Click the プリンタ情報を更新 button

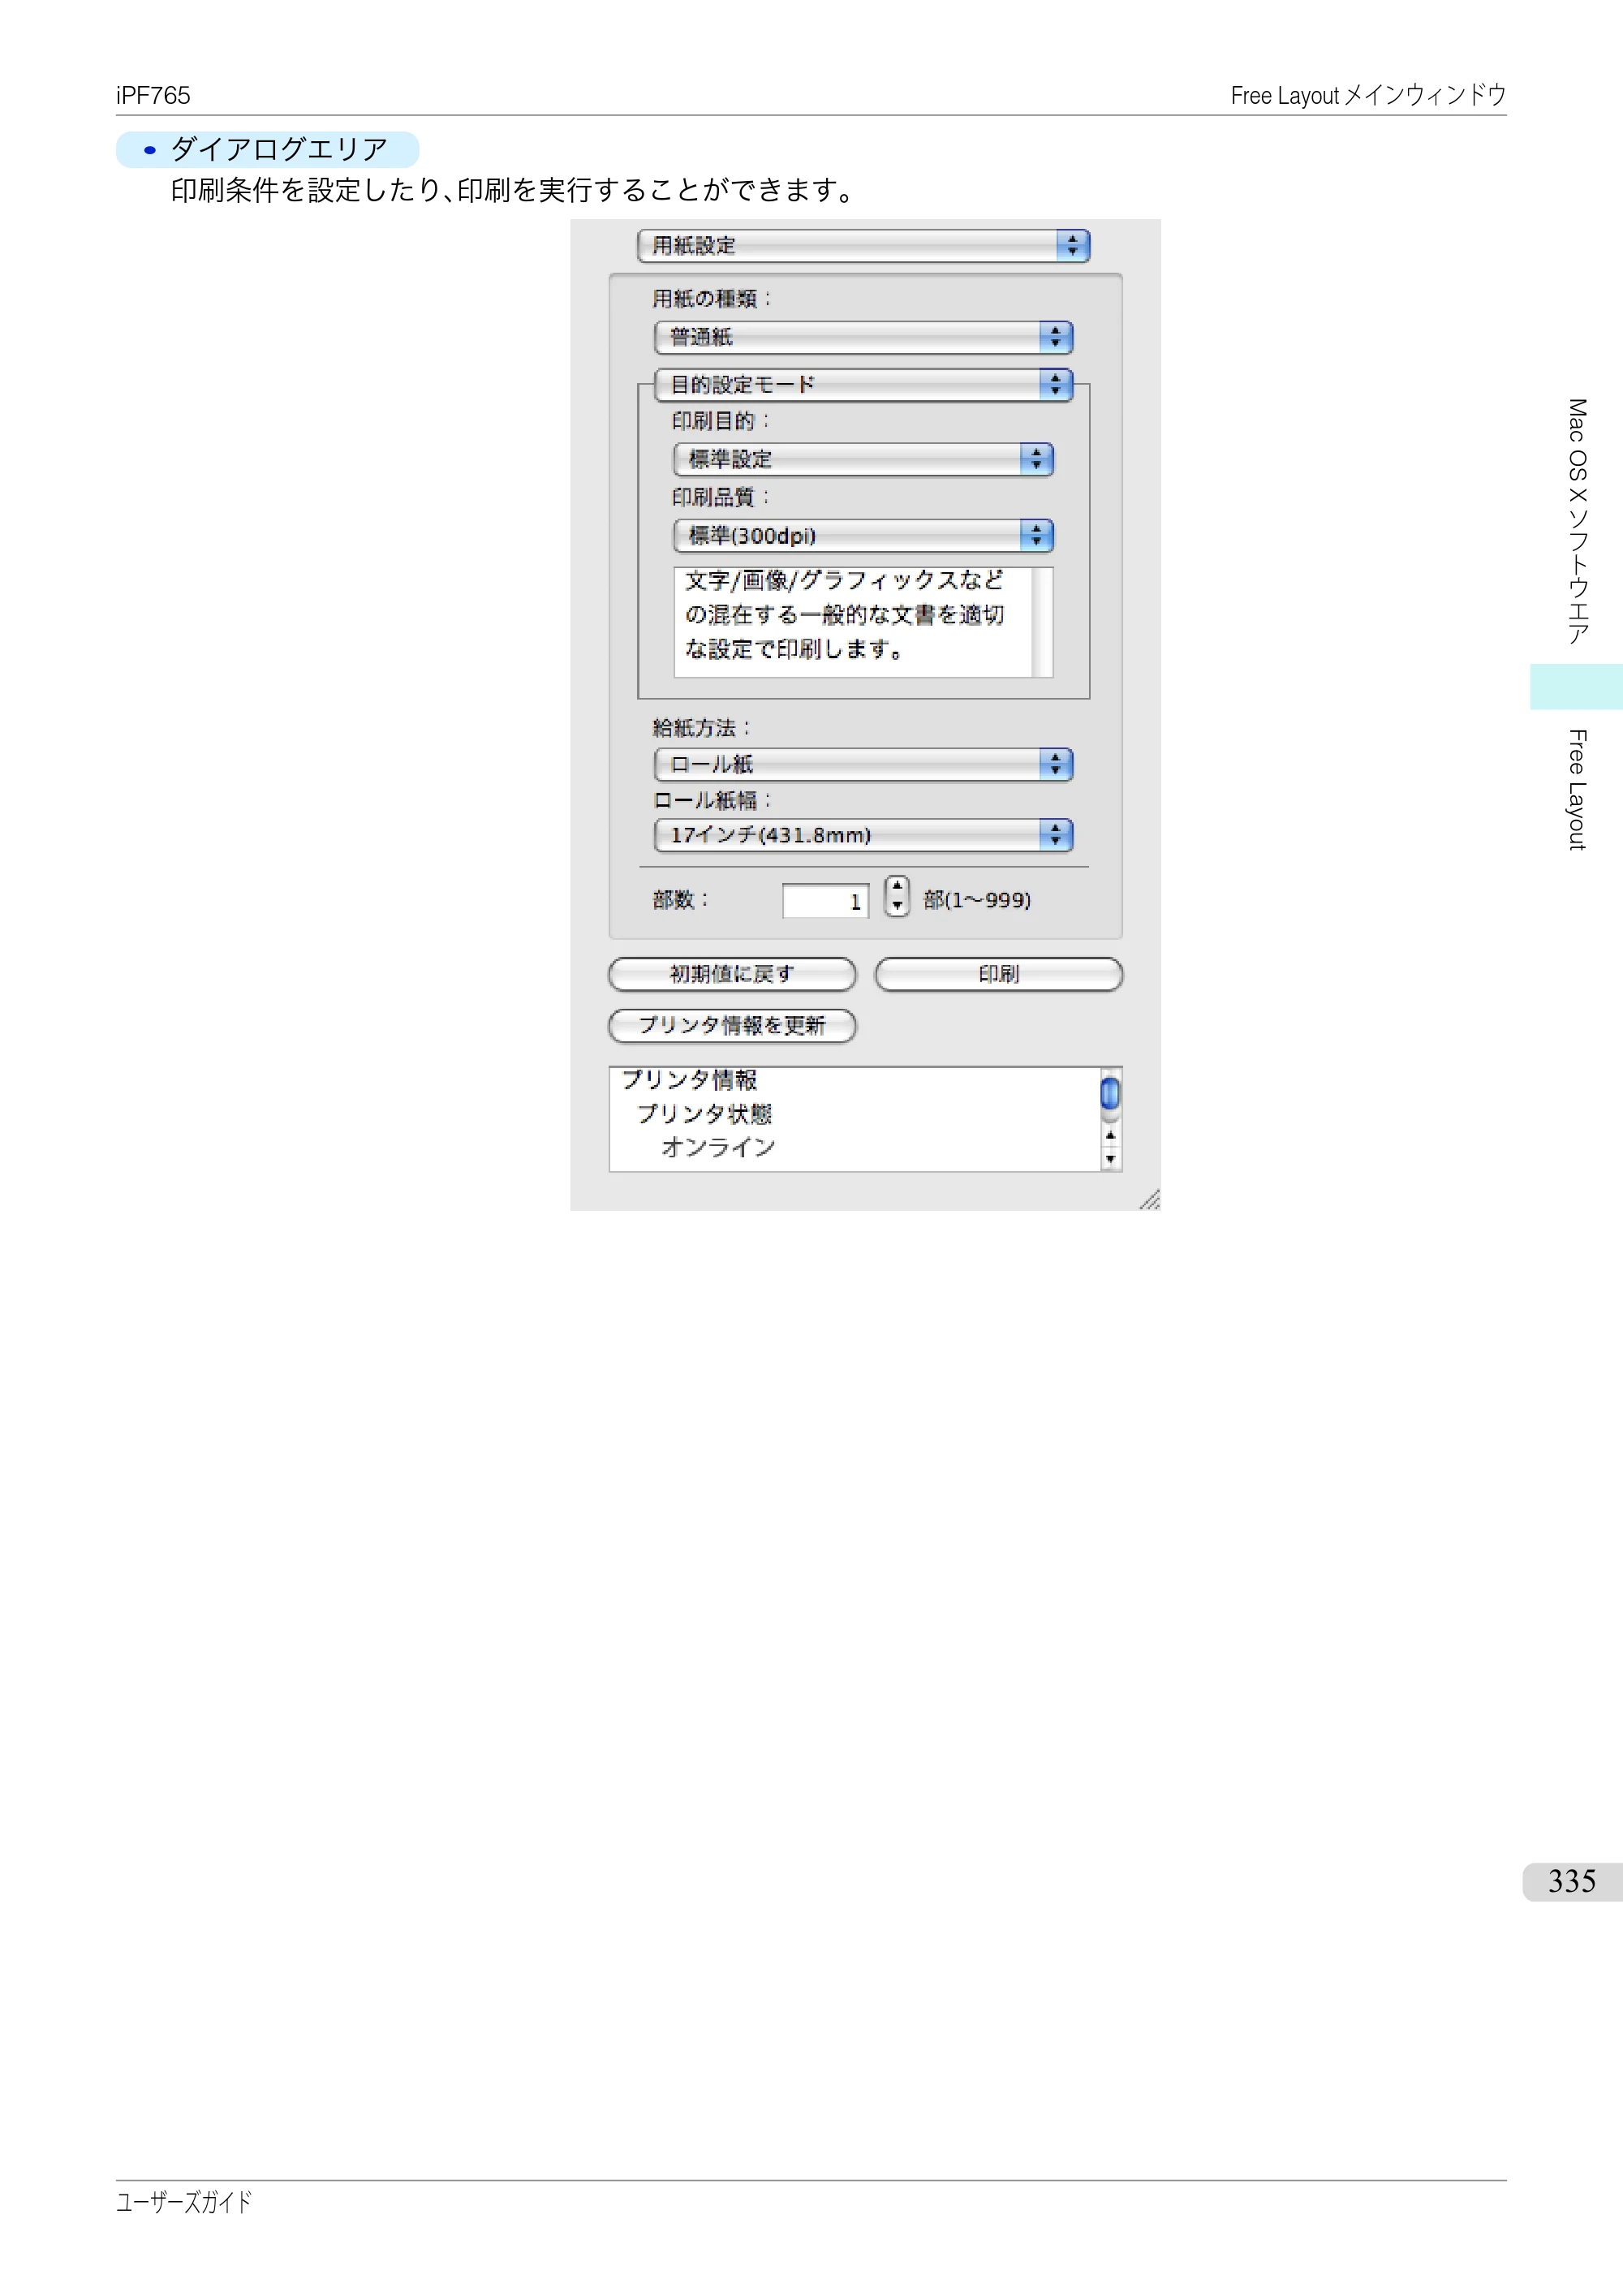tap(732, 1025)
